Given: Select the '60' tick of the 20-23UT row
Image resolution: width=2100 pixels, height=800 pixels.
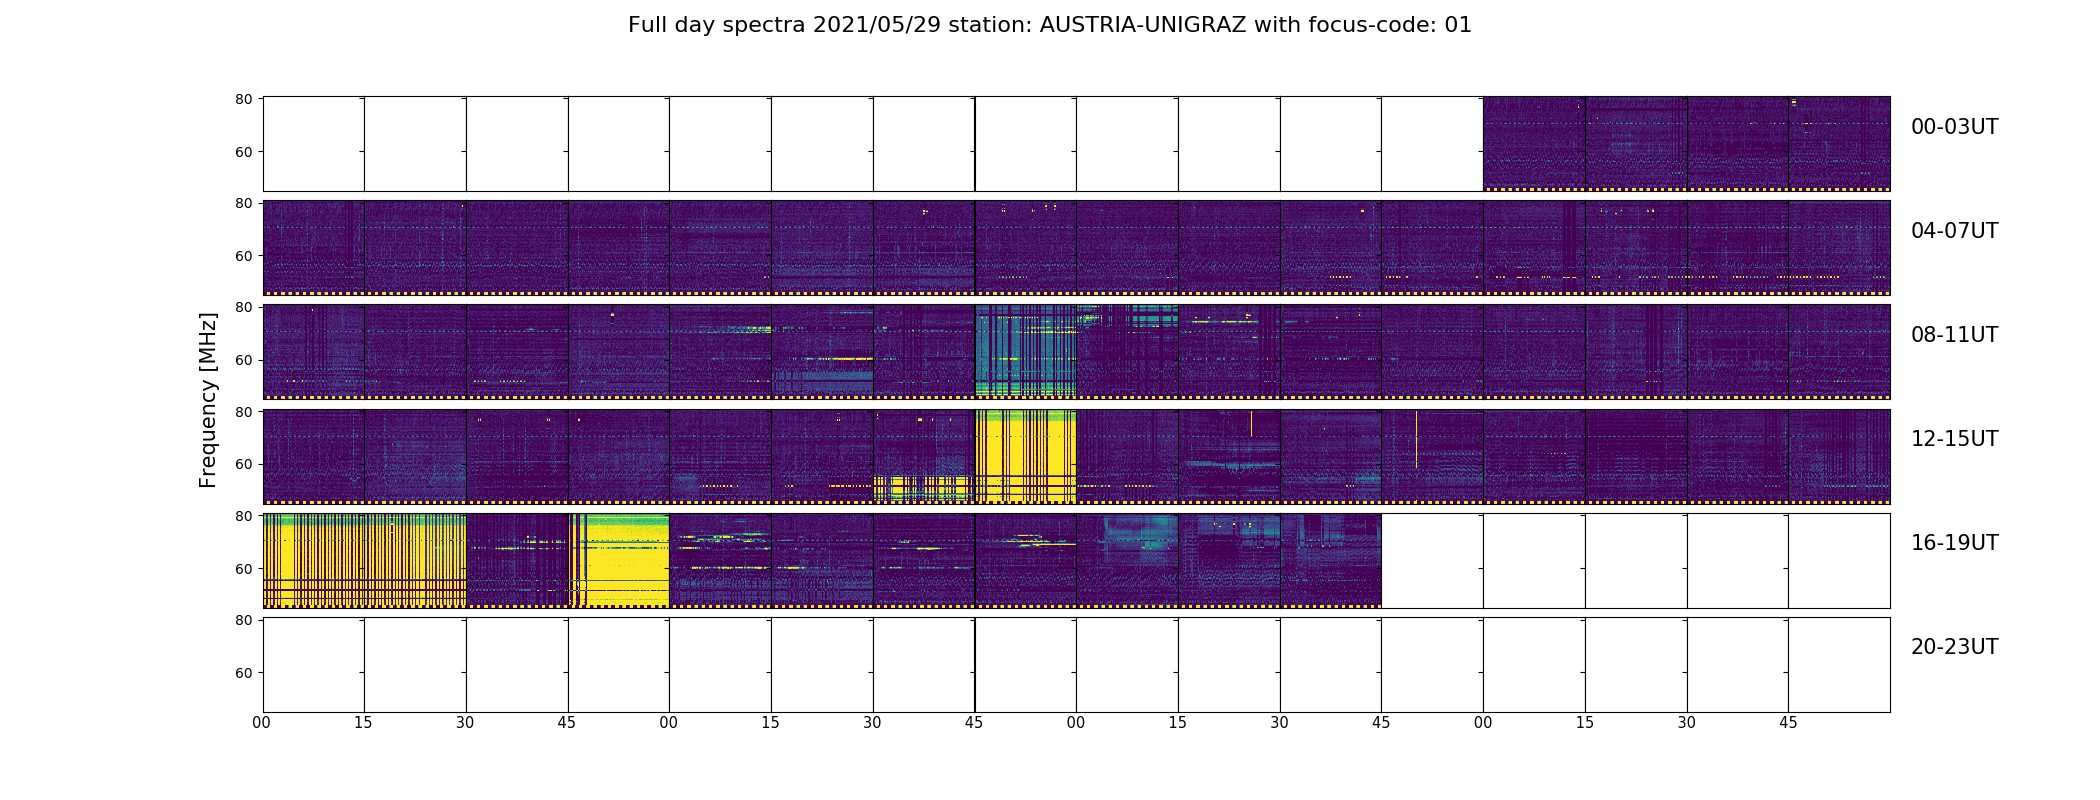Looking at the screenshot, I should click(243, 673).
